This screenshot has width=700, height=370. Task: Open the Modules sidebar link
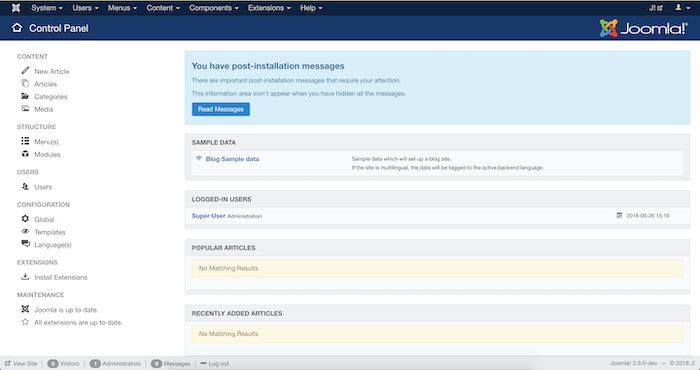[47, 154]
